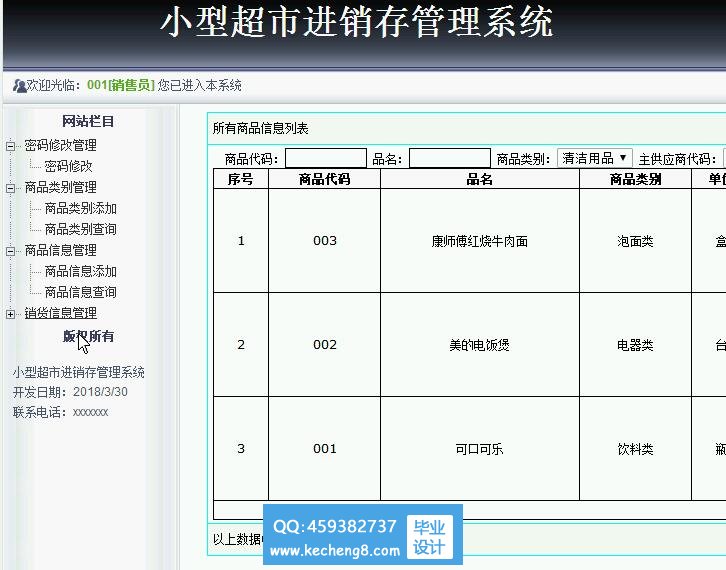Screen dimensions: 726x570
Task: Click the 商品代码 column header
Action: 325,179
